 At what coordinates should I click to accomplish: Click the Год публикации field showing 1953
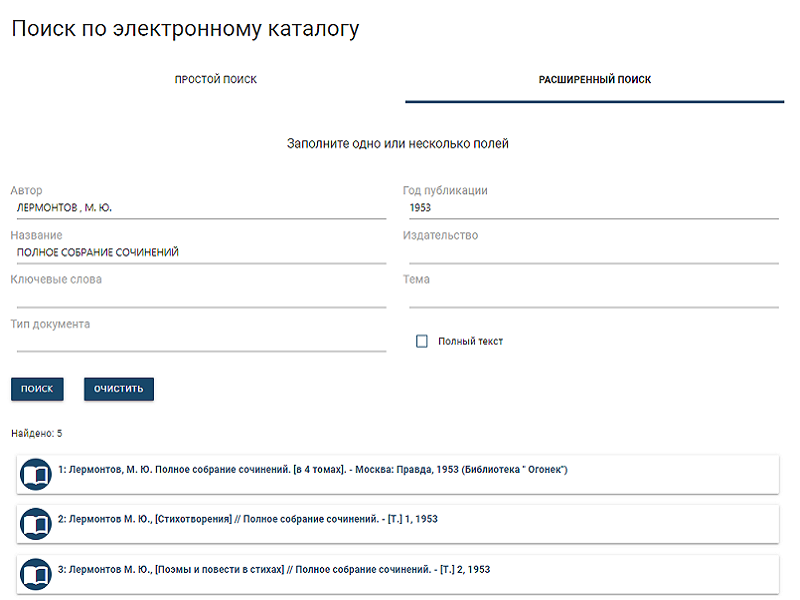click(x=592, y=208)
